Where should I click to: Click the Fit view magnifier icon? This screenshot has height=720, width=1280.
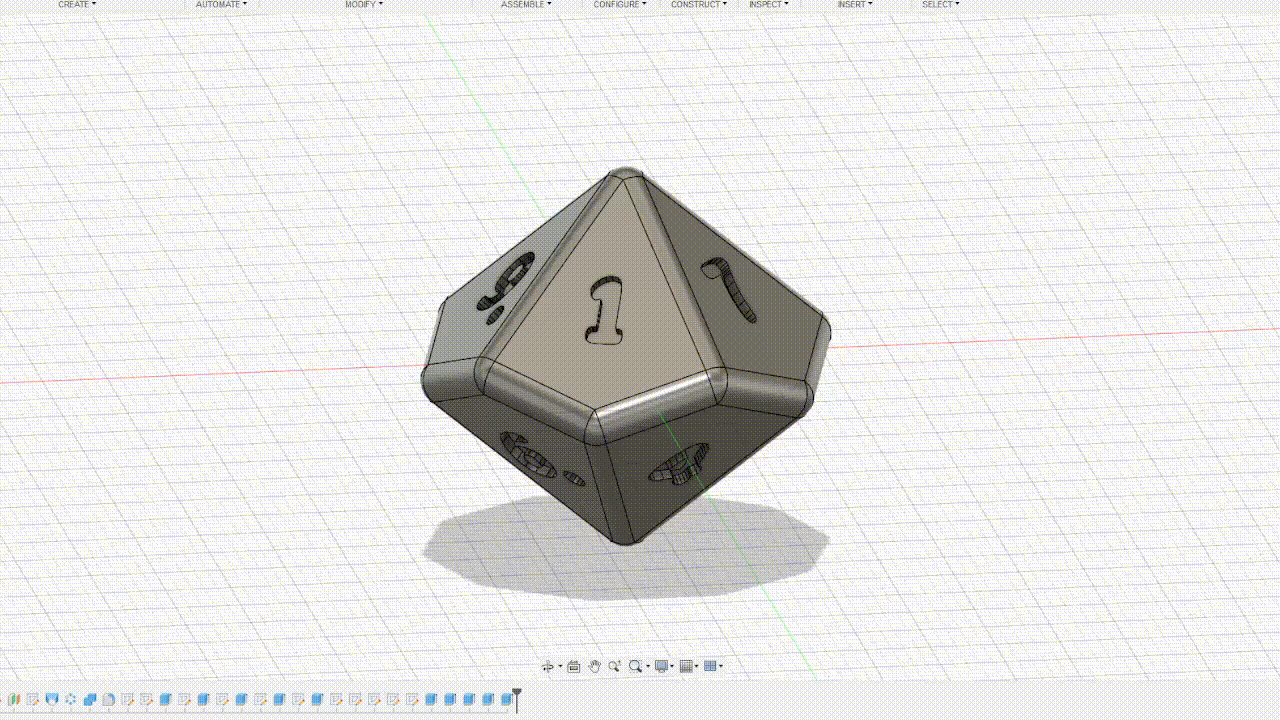(635, 666)
